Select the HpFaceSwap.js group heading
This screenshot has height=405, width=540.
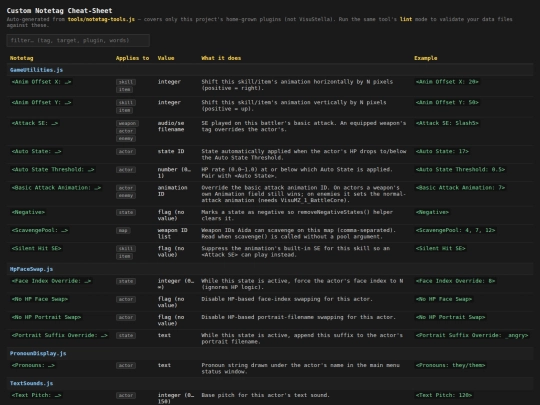point(31,269)
